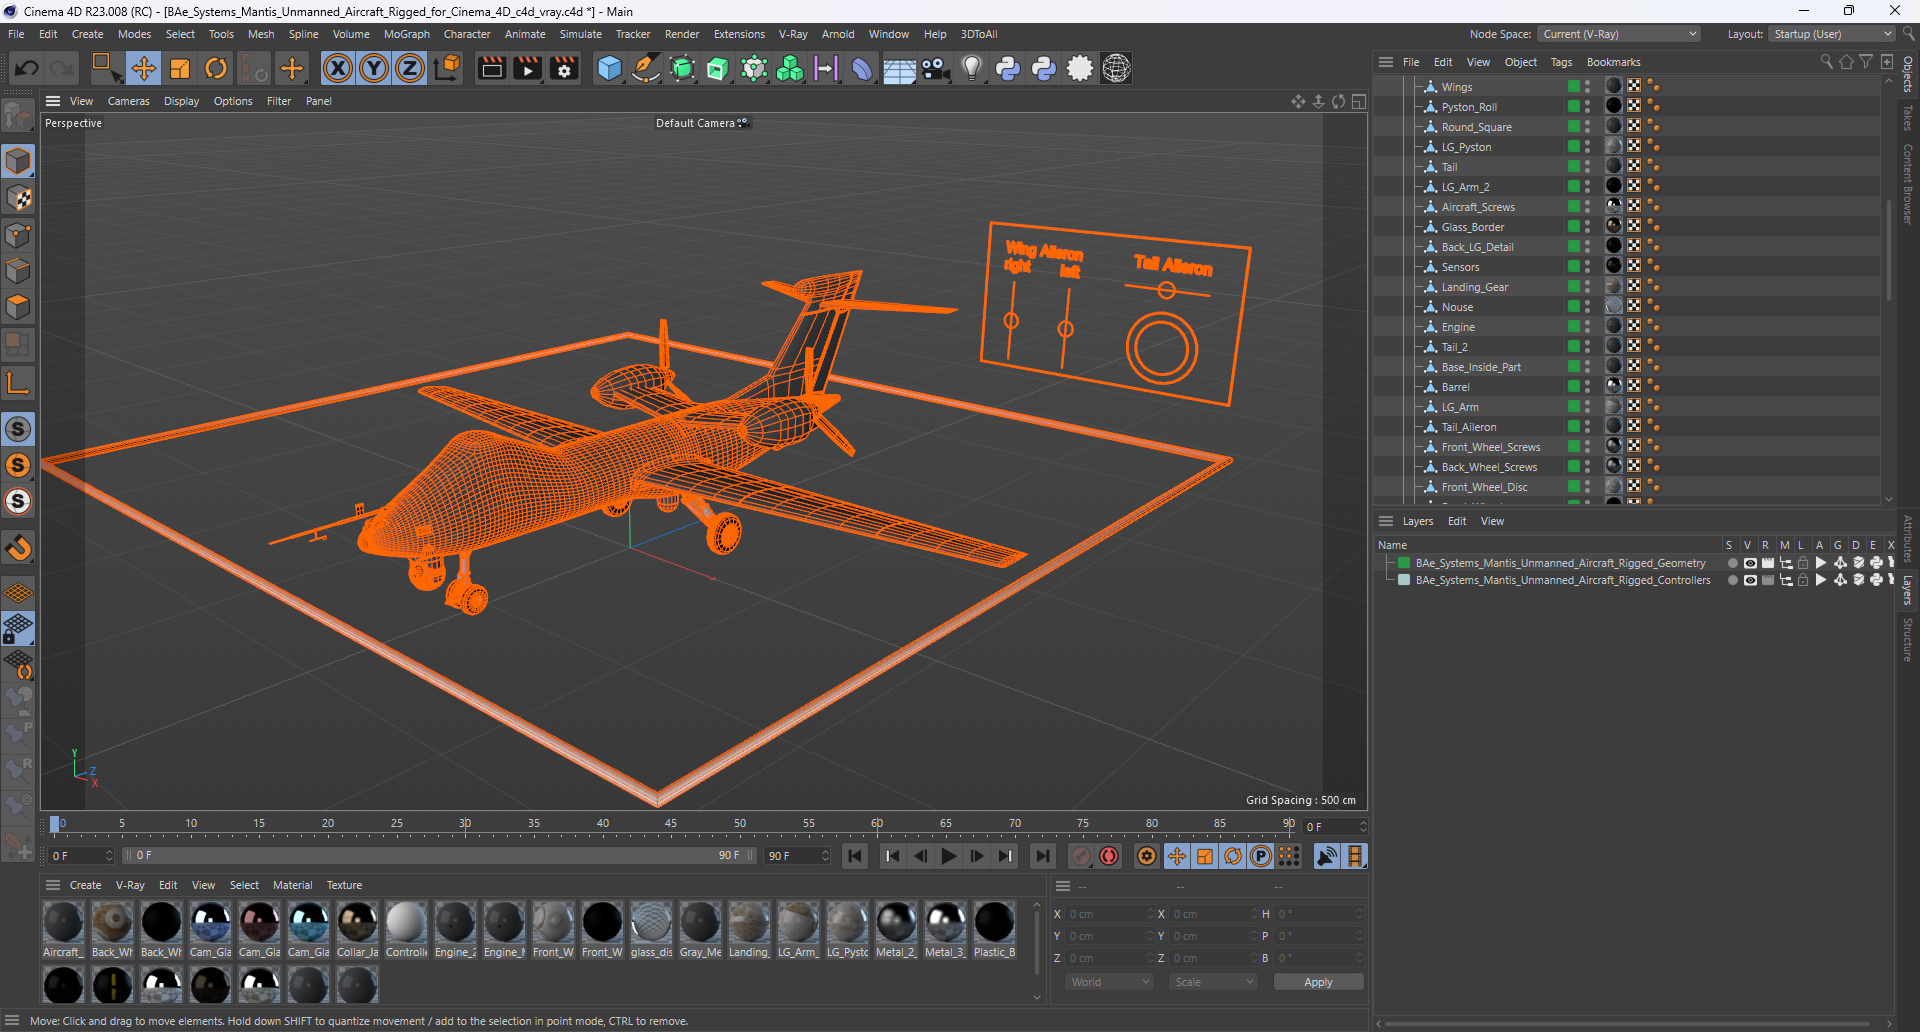Click the Geometry layer green color swatch
This screenshot has height=1032, width=1920.
pos(1404,563)
